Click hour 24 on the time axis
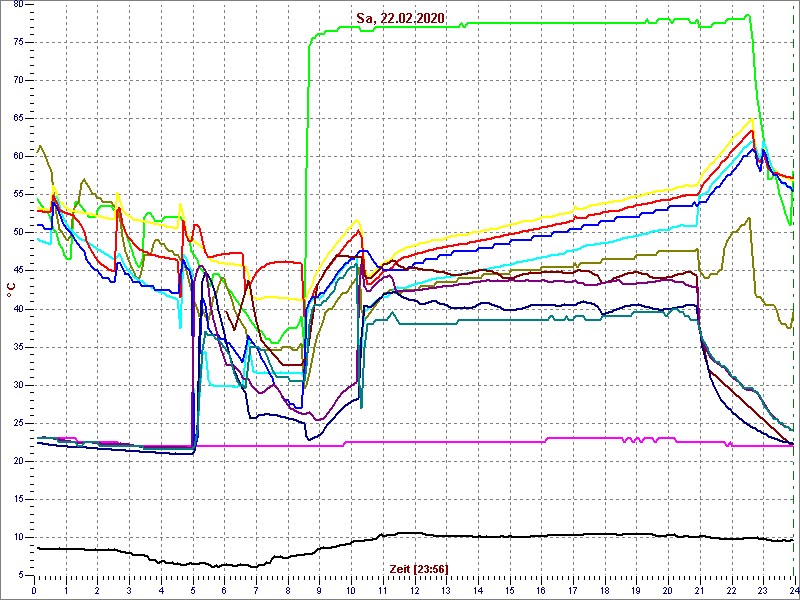Screen dimensions: 800x600 pos(793,589)
